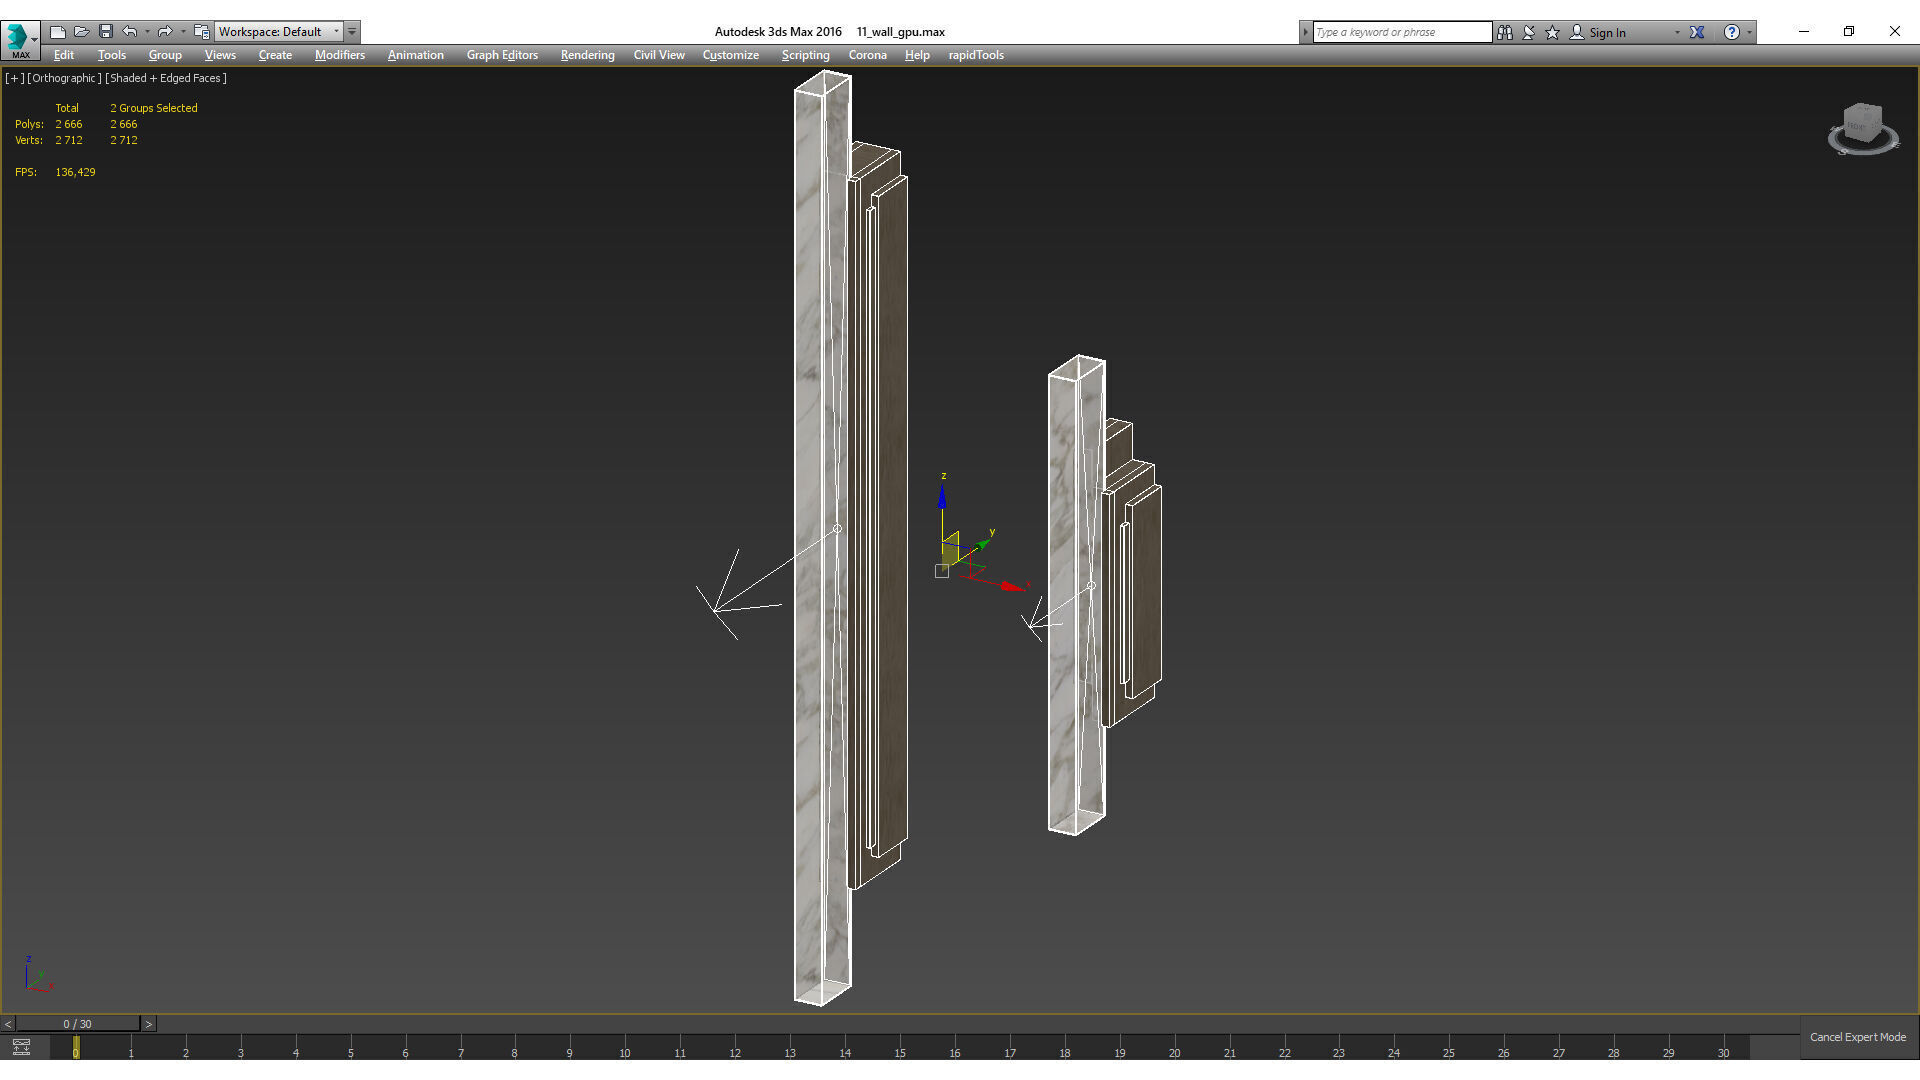Viewport: 1920px width, 1080px height.
Task: Expand the Help dropdown arrow
Action: tap(1749, 32)
